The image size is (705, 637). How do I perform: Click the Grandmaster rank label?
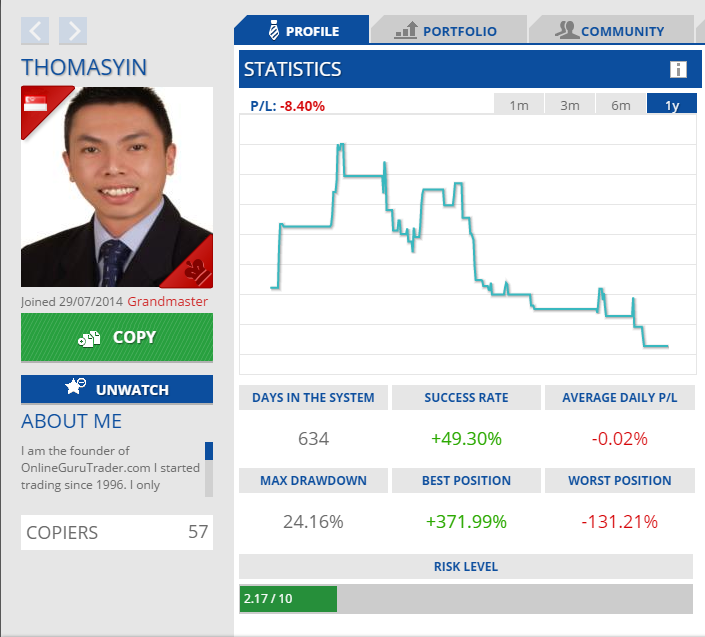tap(168, 301)
